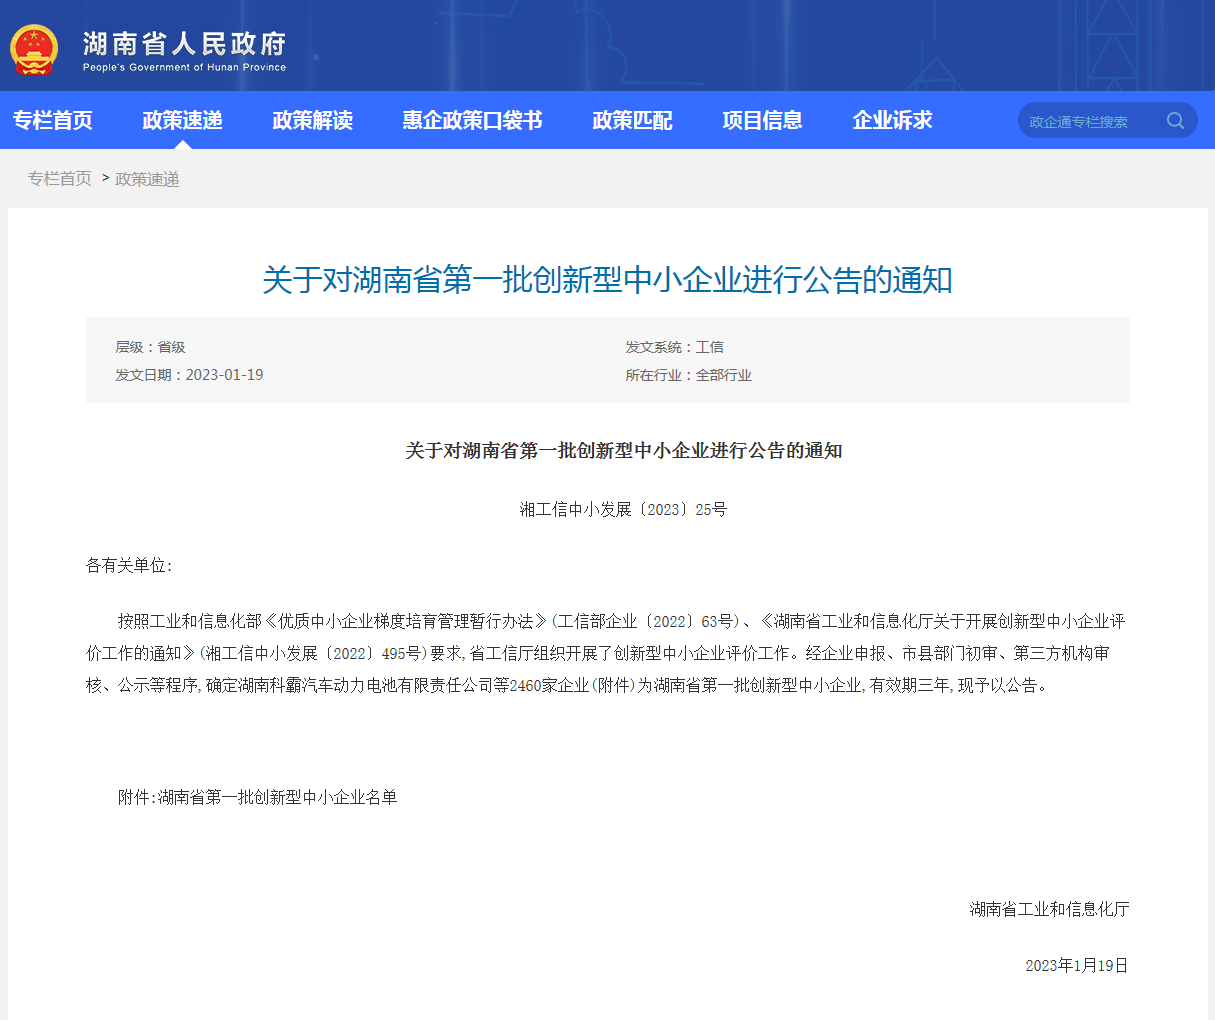Click the bold title inside the article body

pyautogui.click(x=623, y=451)
